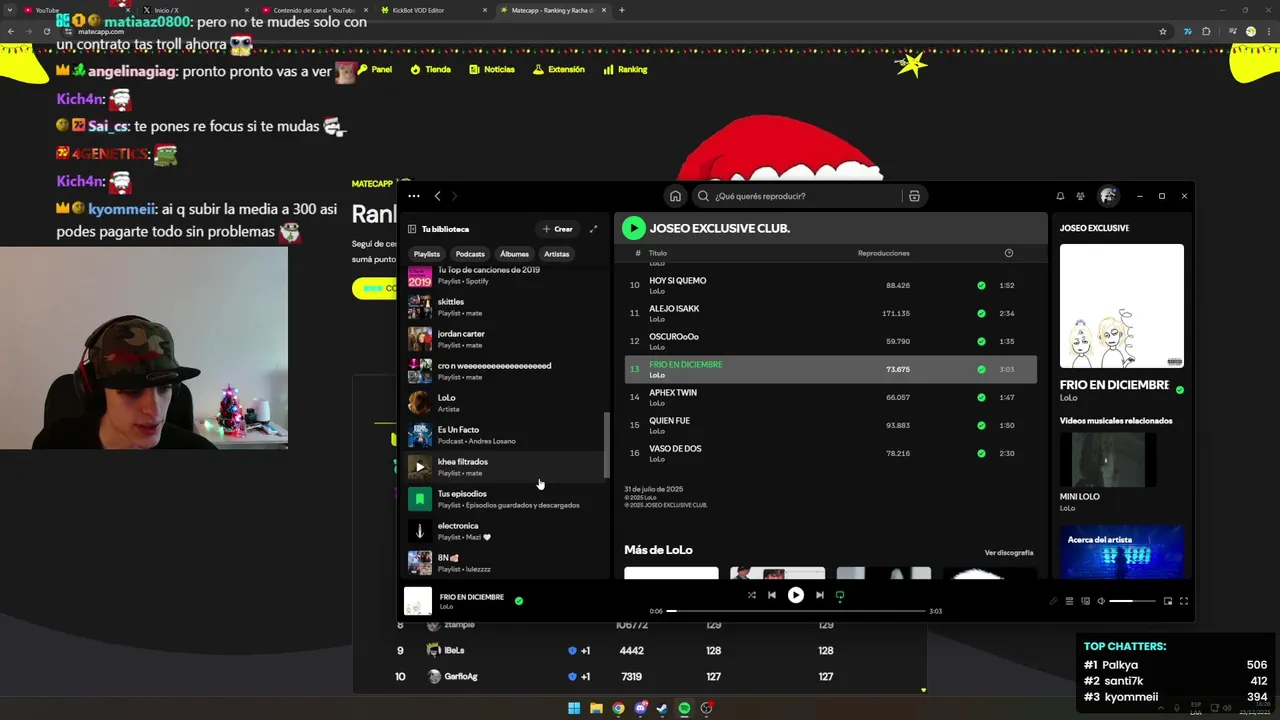
Task: Filter library by Podcasts
Action: [x=470, y=254]
